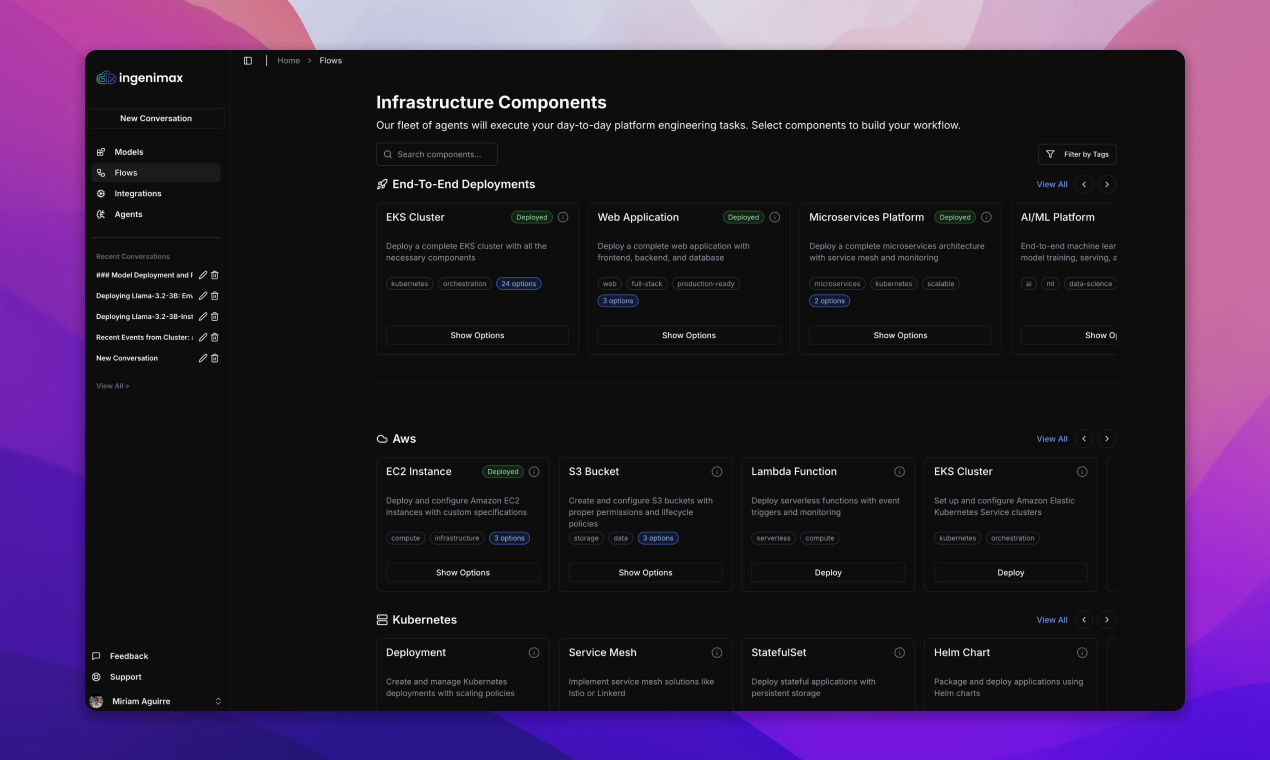Viewport: 1270px width, 760px height.
Task: Edit the Recent Events from Cluster conversation
Action: 203,337
